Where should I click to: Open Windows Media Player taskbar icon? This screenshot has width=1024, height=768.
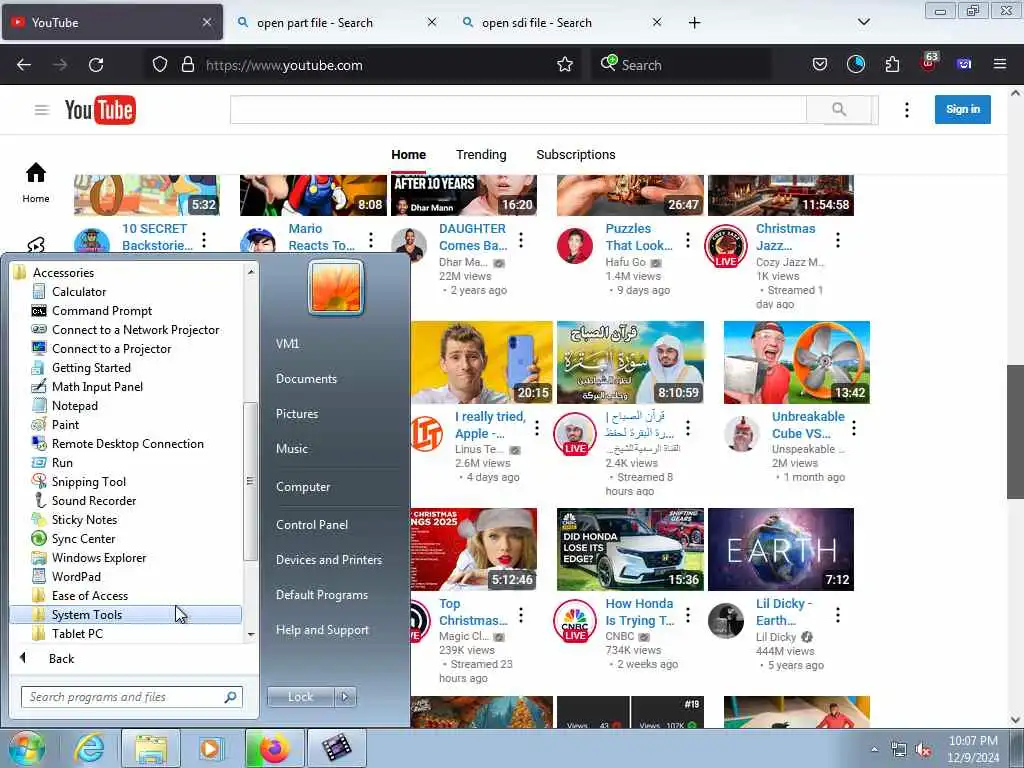[x=211, y=748]
